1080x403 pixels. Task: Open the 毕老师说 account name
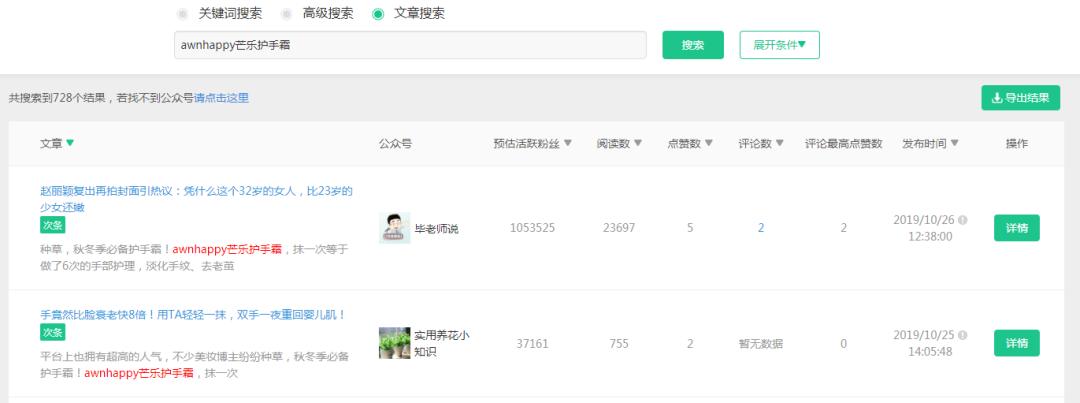[x=436, y=229]
